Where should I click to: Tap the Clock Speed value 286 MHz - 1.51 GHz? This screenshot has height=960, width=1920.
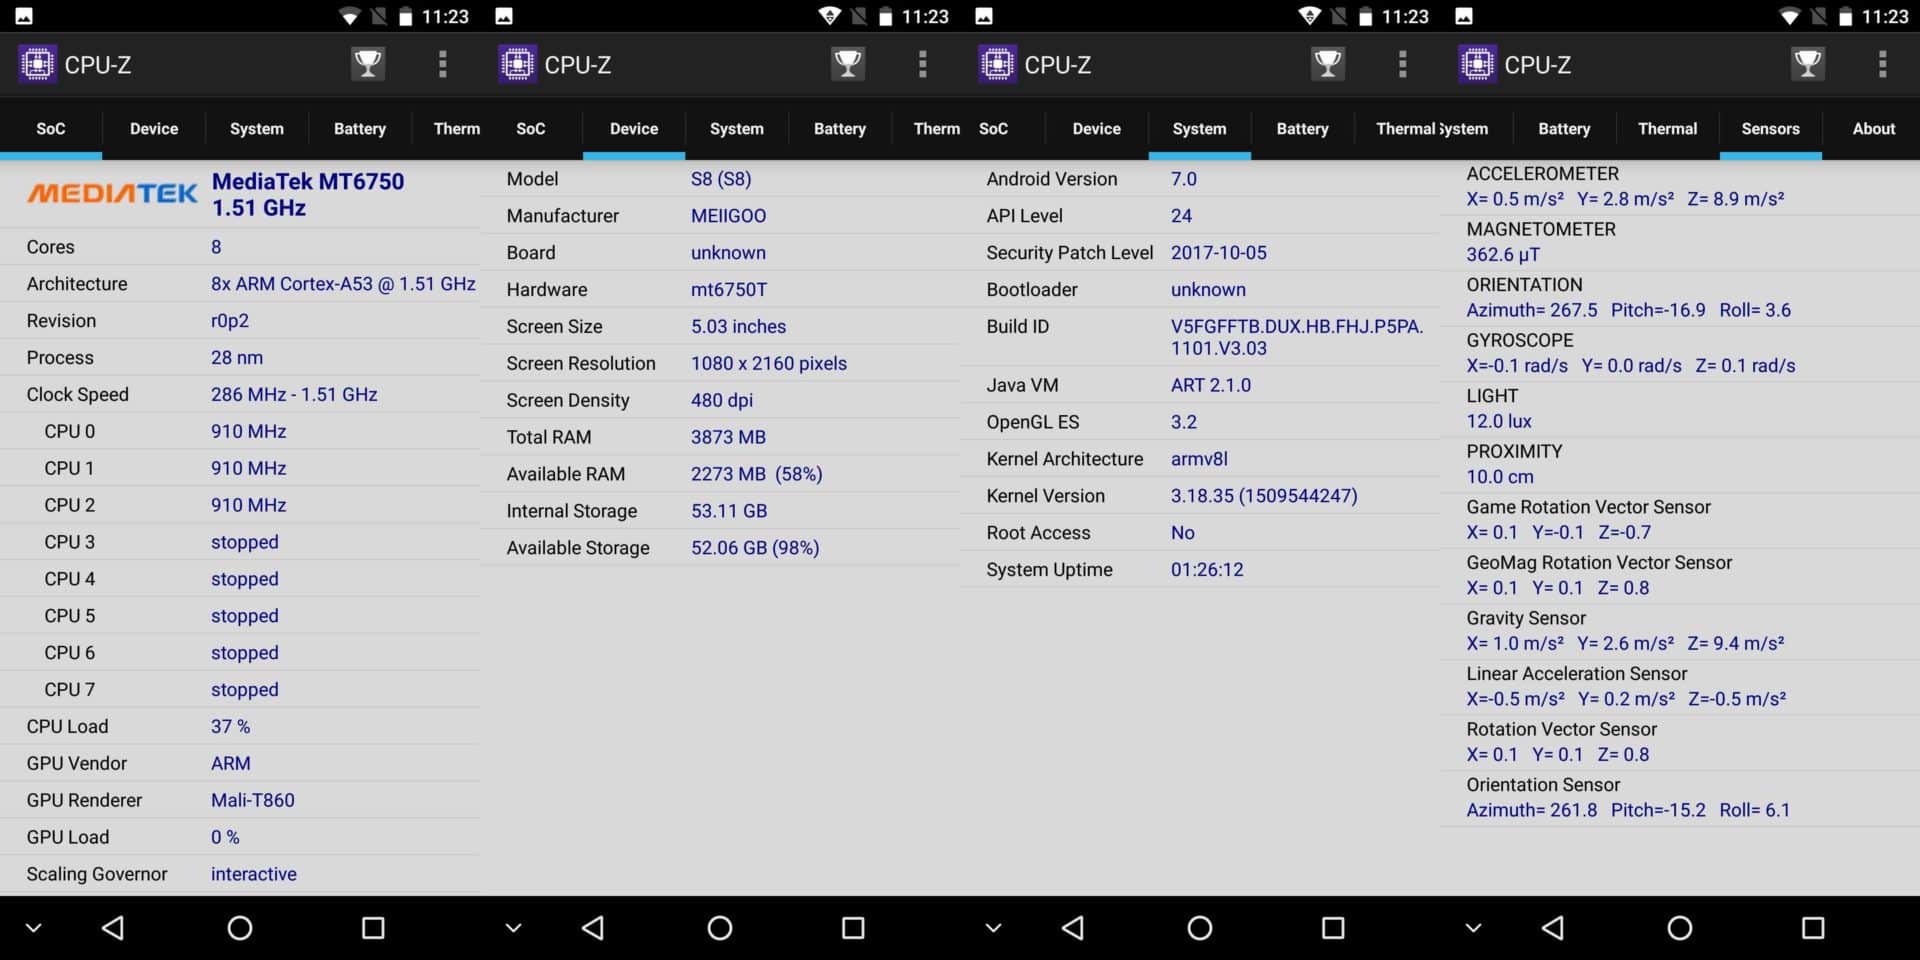coord(294,394)
